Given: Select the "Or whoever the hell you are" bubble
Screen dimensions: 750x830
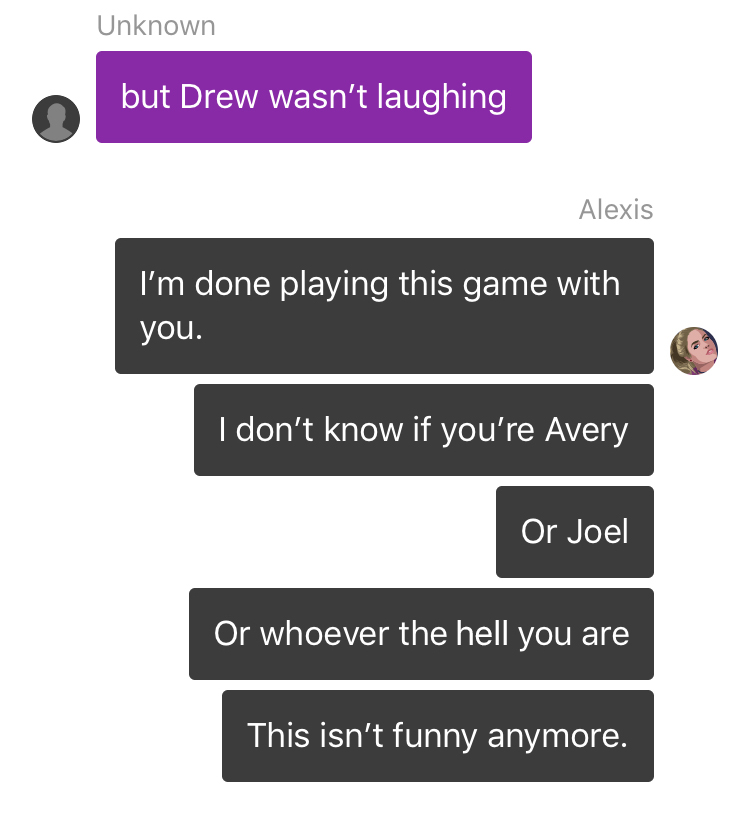Looking at the screenshot, I should point(421,634).
